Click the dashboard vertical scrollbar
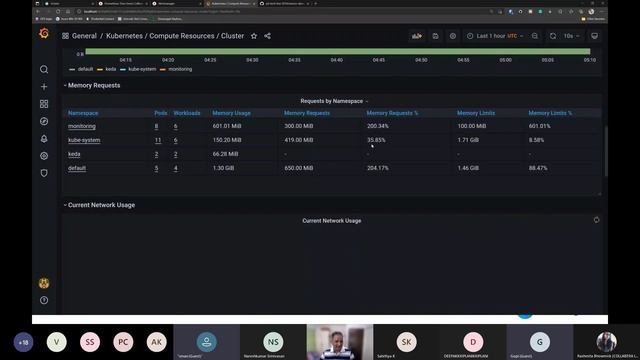The width and height of the screenshot is (640, 360). coord(606,151)
